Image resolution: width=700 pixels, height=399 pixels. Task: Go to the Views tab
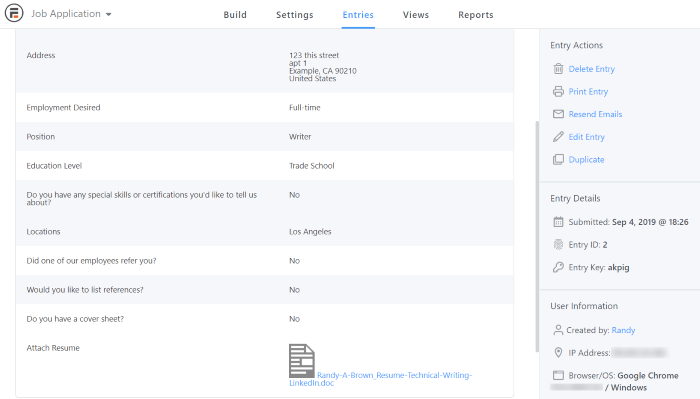416,15
